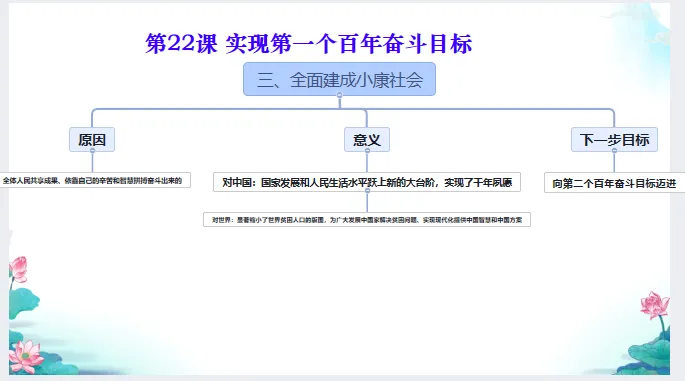
Task: Click the 全体人民共享成果 leaf node
Action: tap(95, 180)
